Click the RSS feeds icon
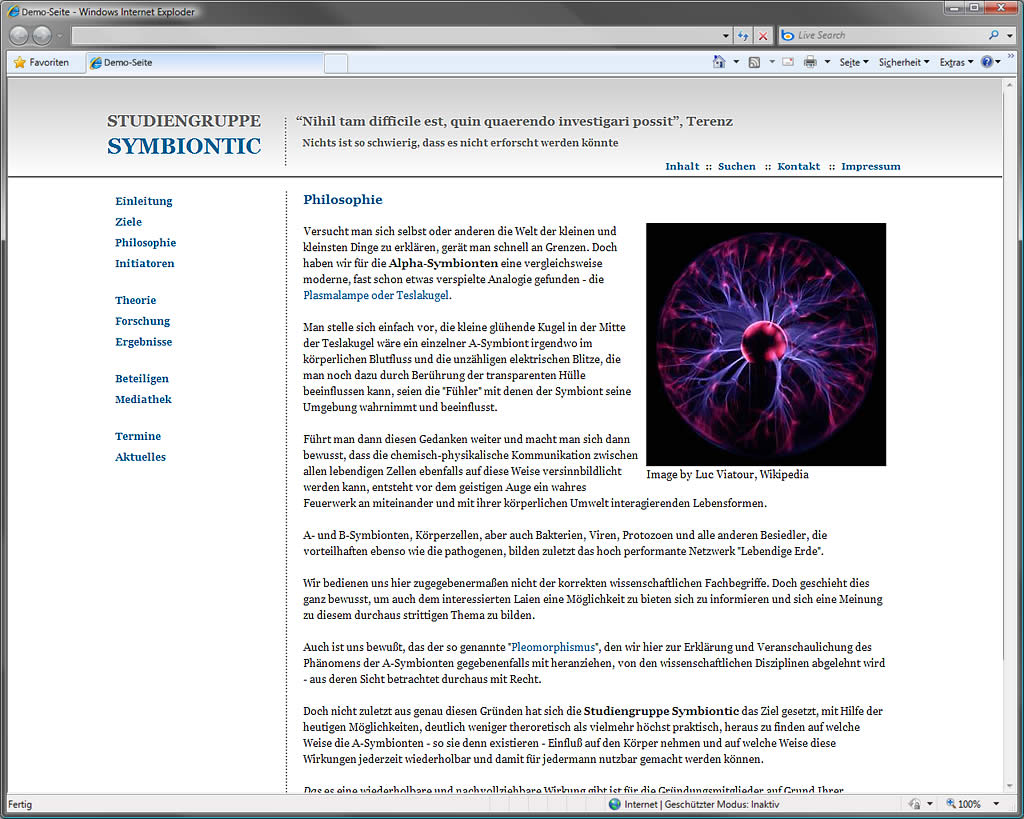1024x819 pixels. pyautogui.click(x=754, y=62)
